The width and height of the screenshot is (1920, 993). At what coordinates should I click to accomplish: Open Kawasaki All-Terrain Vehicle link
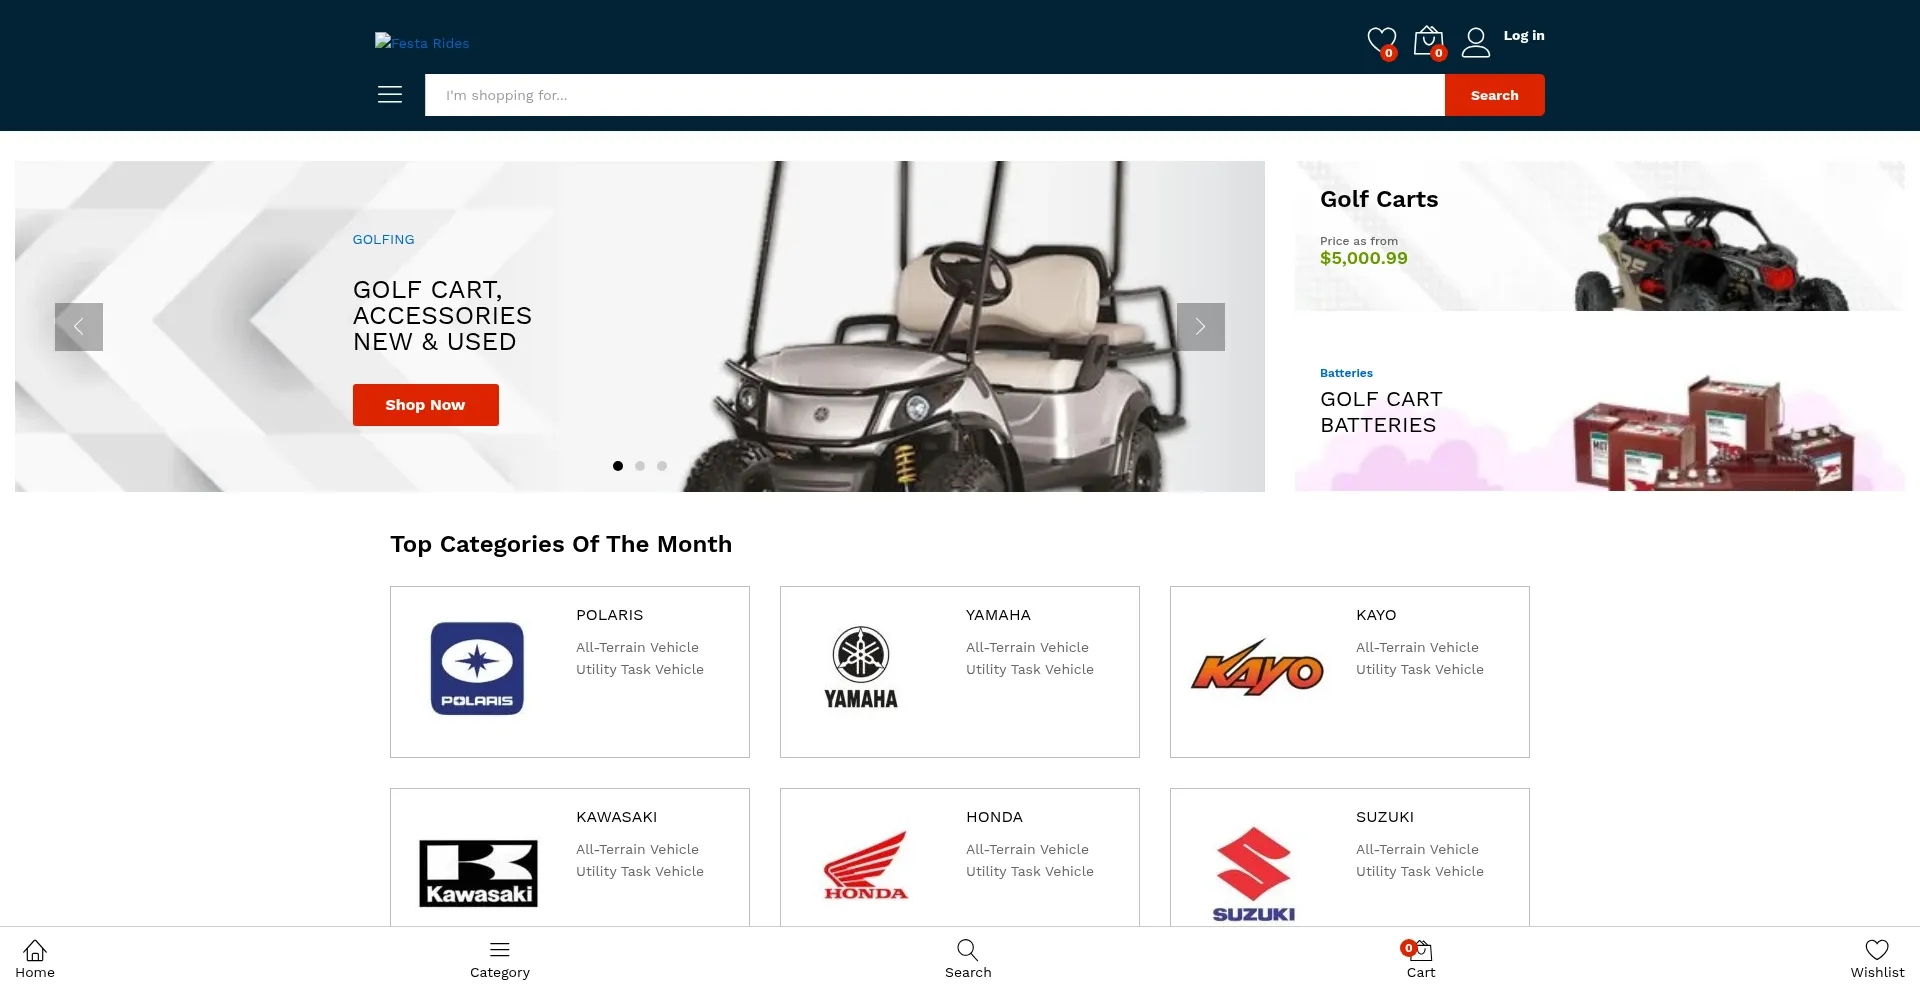click(637, 849)
